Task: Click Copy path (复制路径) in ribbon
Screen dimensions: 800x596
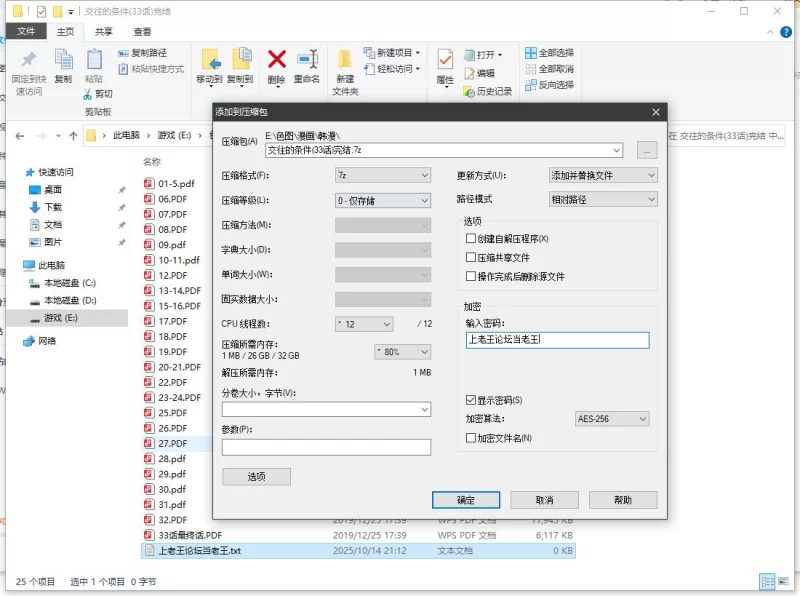Action: coord(142,53)
